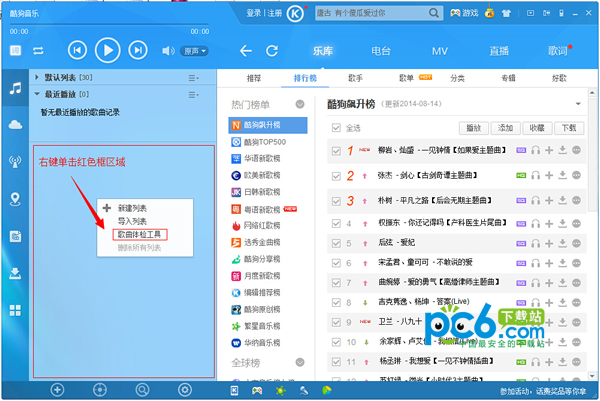
Task: Go back using the left arrow
Action: pyautogui.click(x=246, y=50)
